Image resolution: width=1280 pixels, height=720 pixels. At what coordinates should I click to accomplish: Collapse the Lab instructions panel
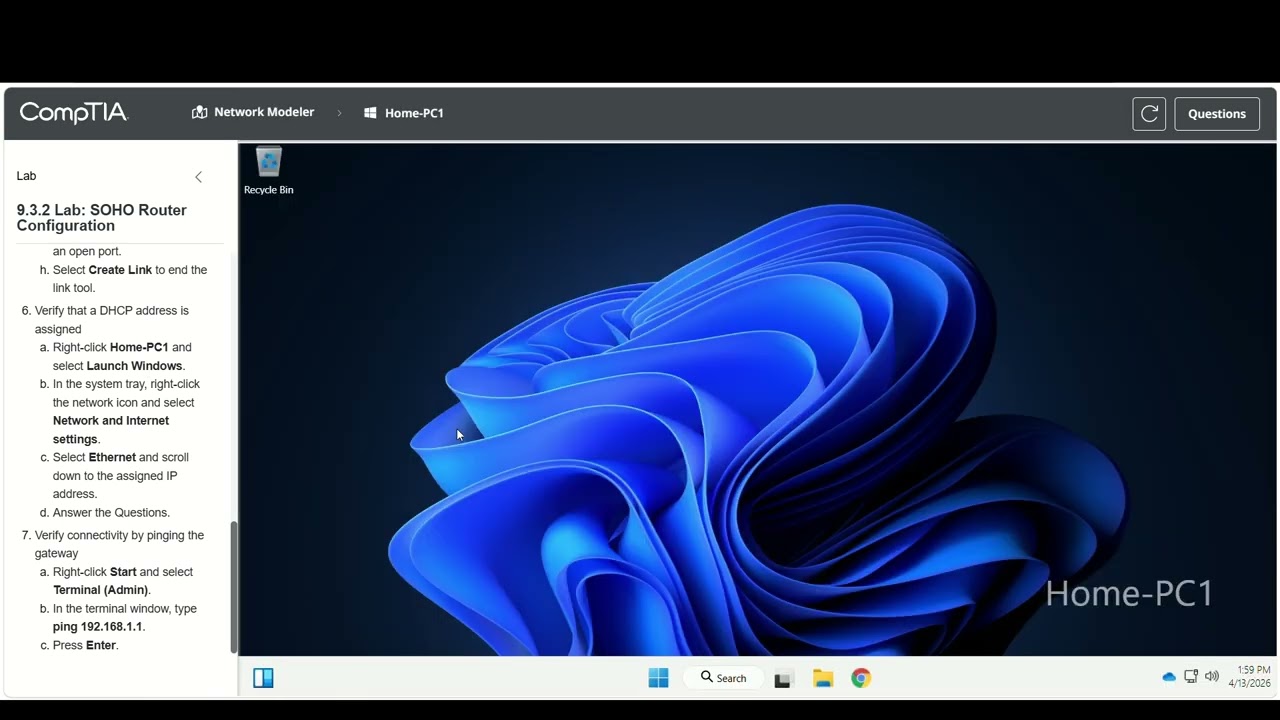point(198,177)
